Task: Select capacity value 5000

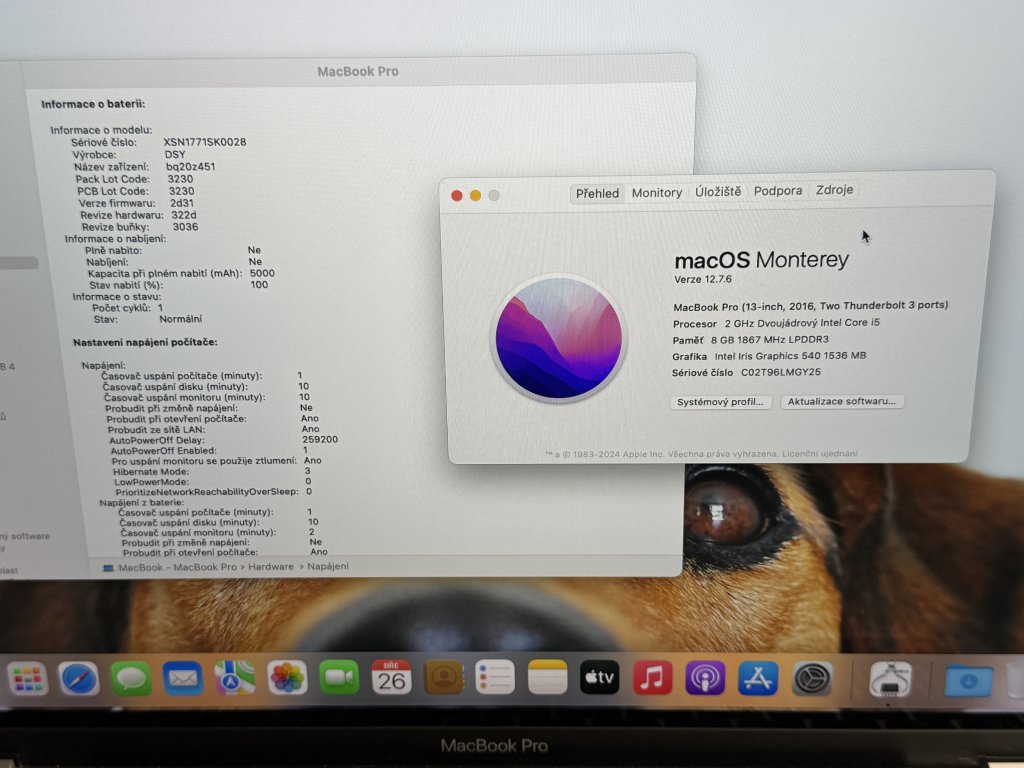Action: coord(262,273)
